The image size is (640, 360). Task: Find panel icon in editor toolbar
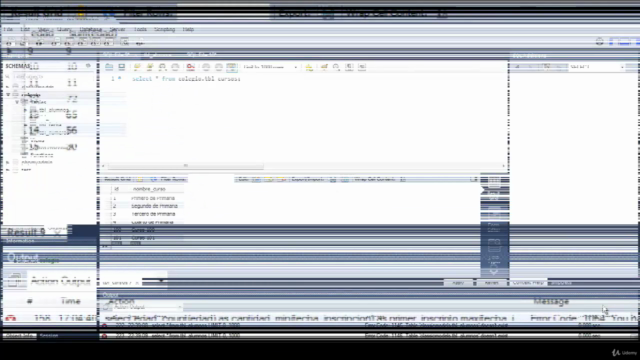(336, 67)
